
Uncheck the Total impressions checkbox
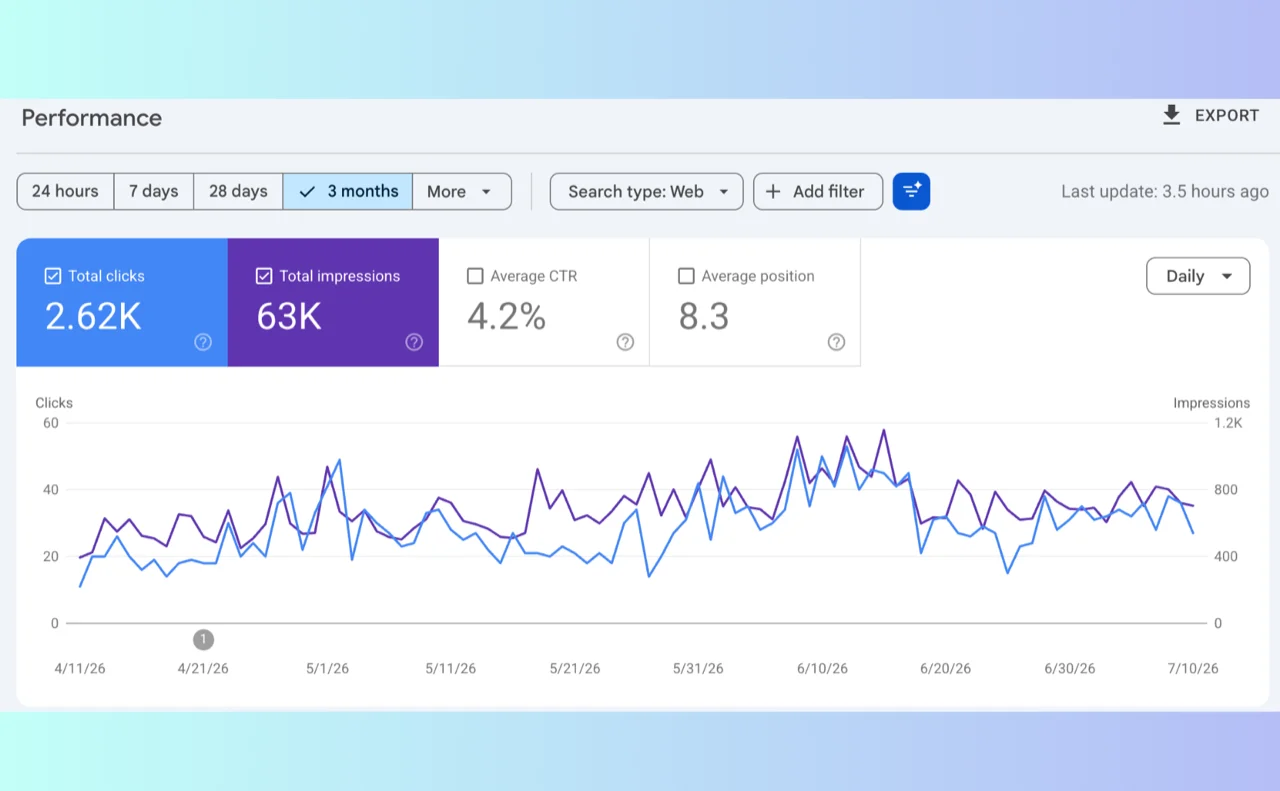264,276
